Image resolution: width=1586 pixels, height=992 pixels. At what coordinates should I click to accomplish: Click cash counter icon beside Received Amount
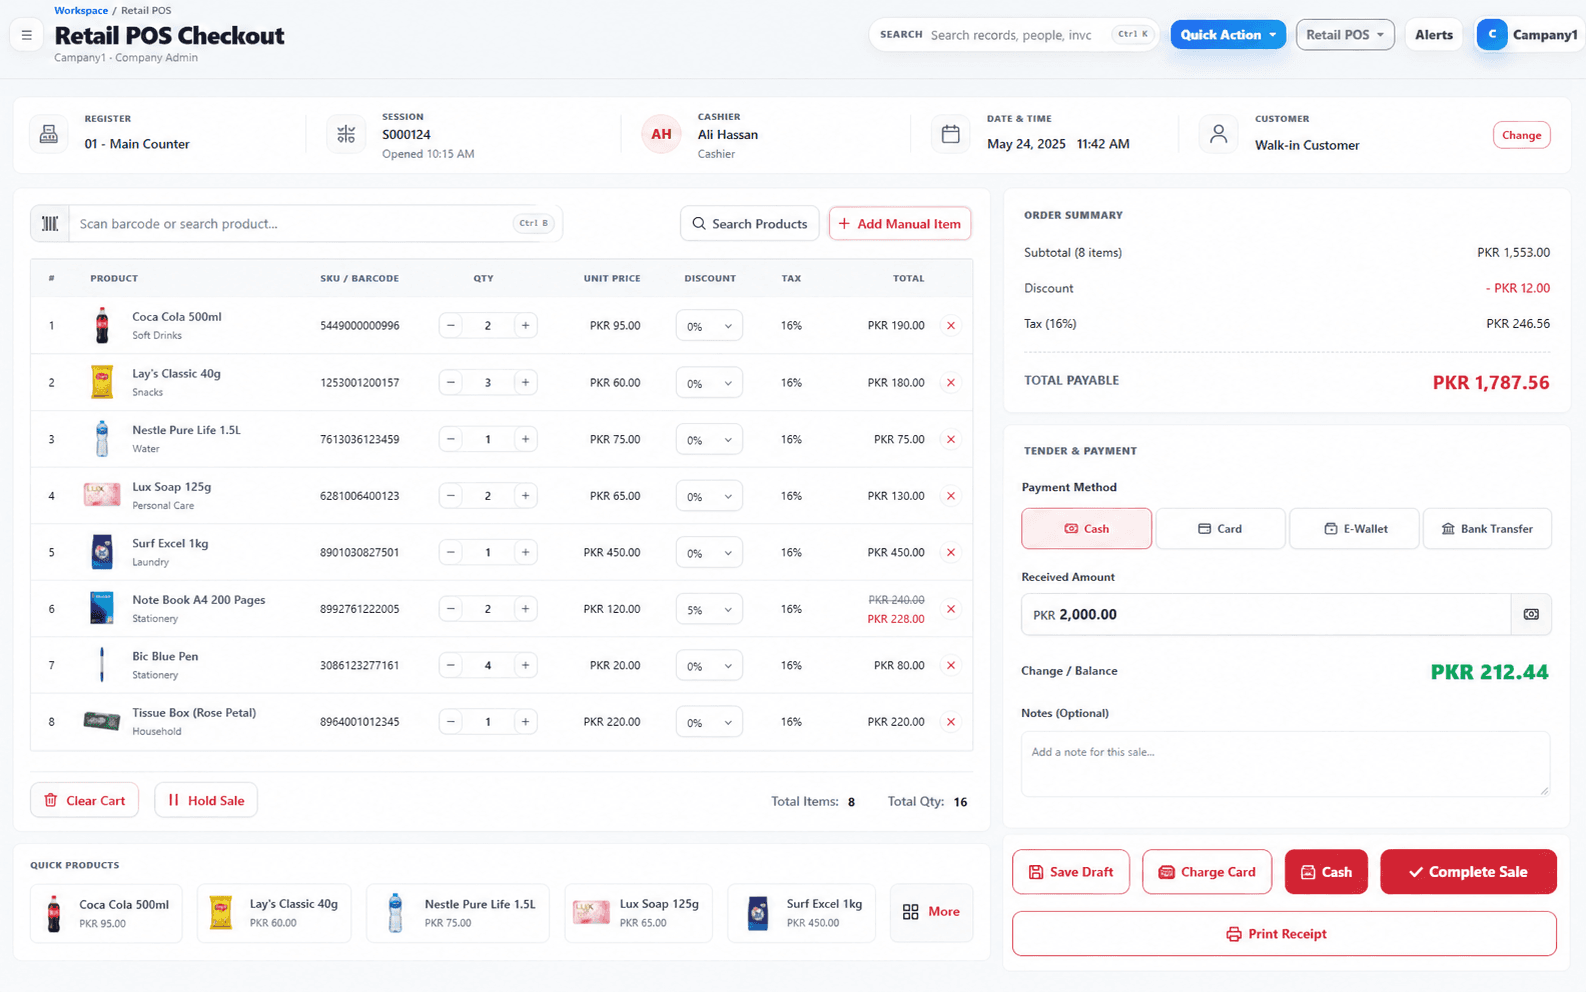1531,615
